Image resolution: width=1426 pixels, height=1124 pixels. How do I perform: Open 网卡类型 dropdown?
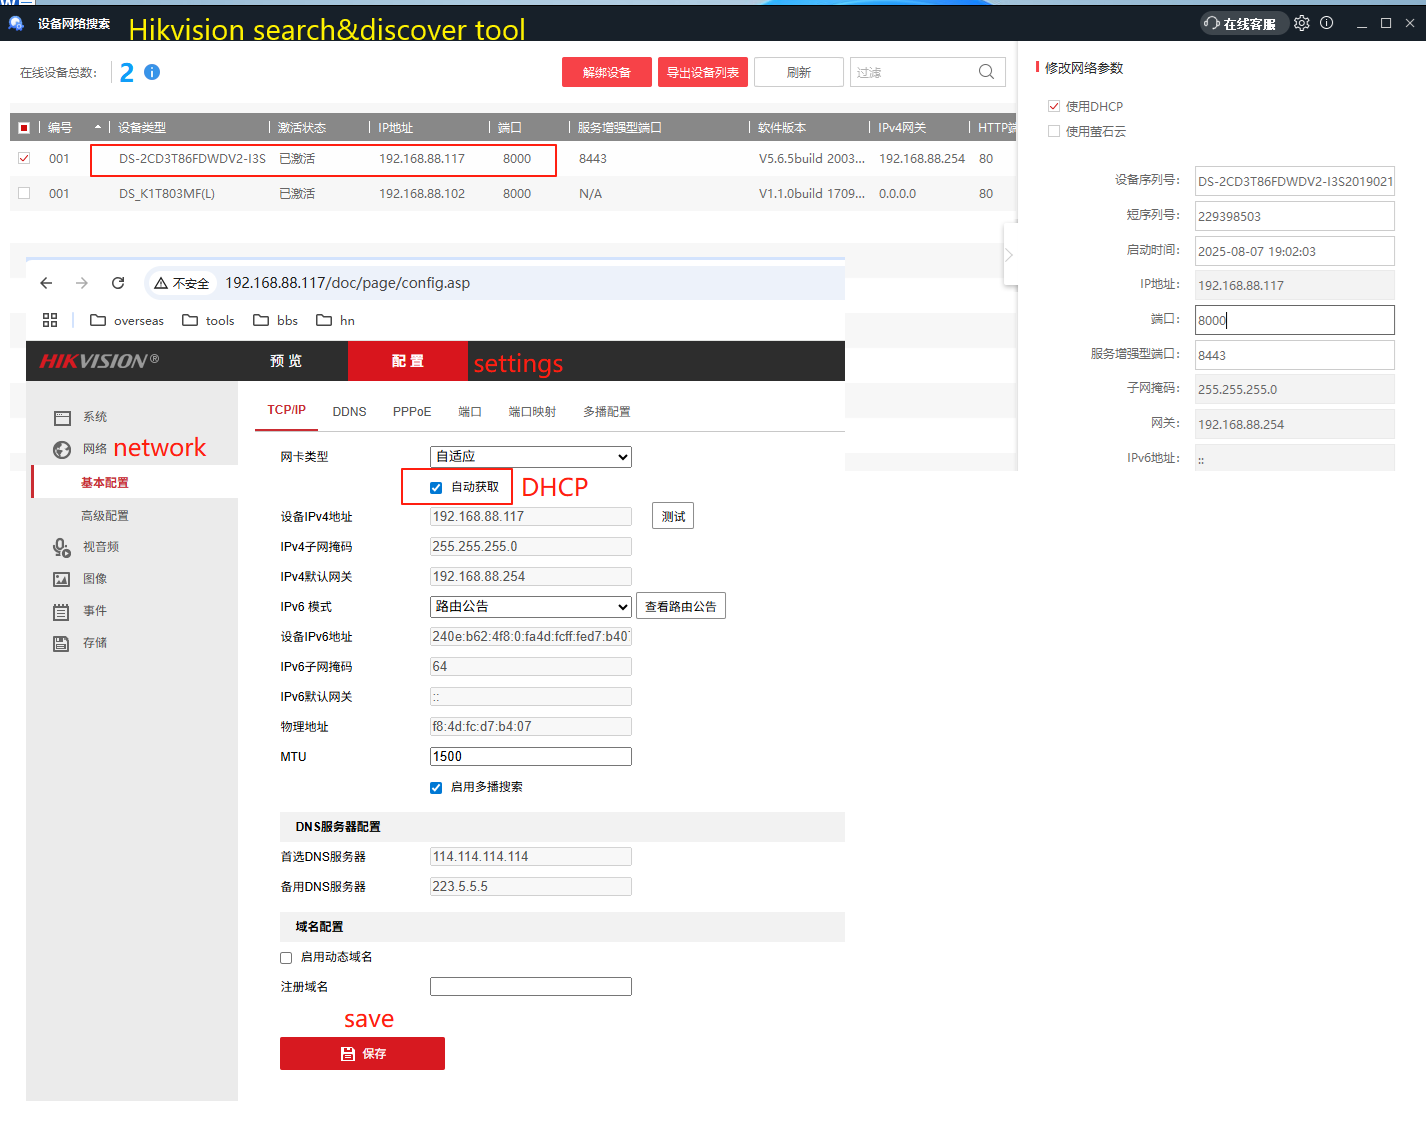tap(531, 457)
